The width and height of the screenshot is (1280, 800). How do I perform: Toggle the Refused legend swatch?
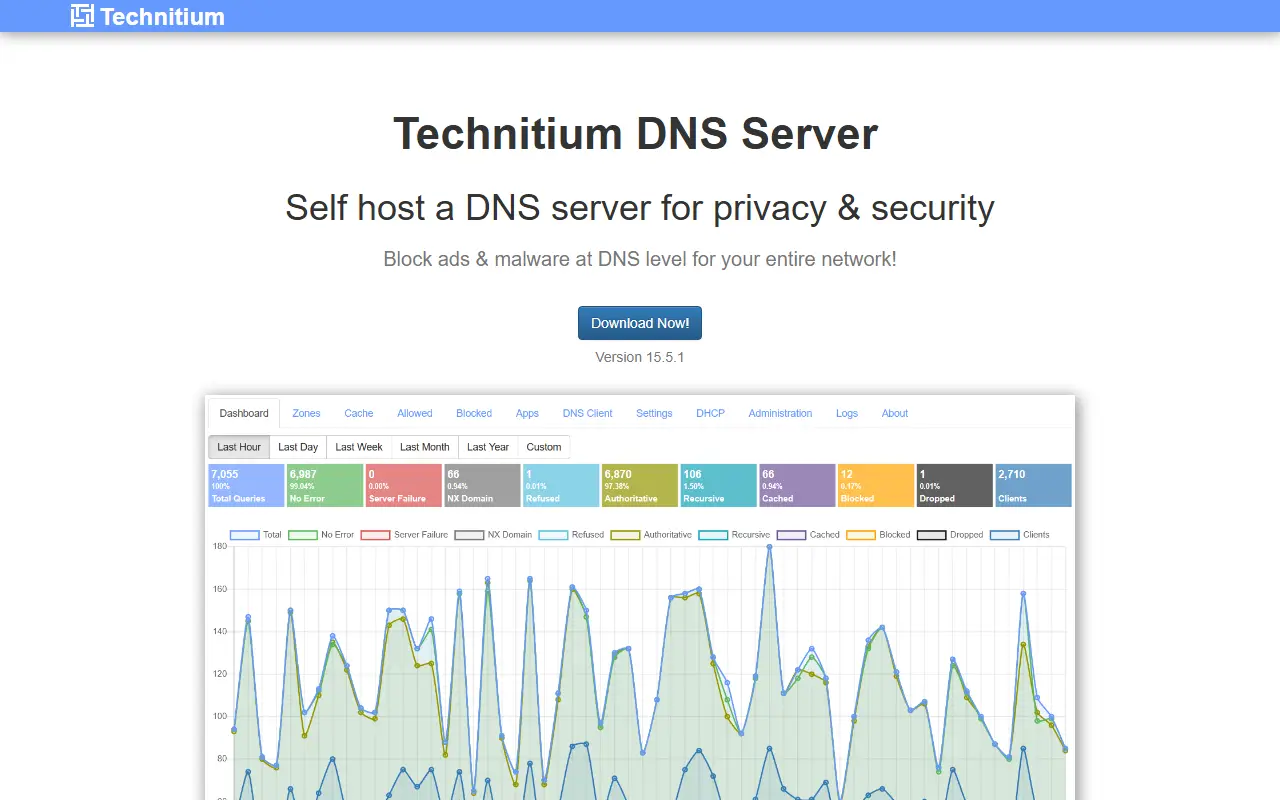click(x=553, y=535)
